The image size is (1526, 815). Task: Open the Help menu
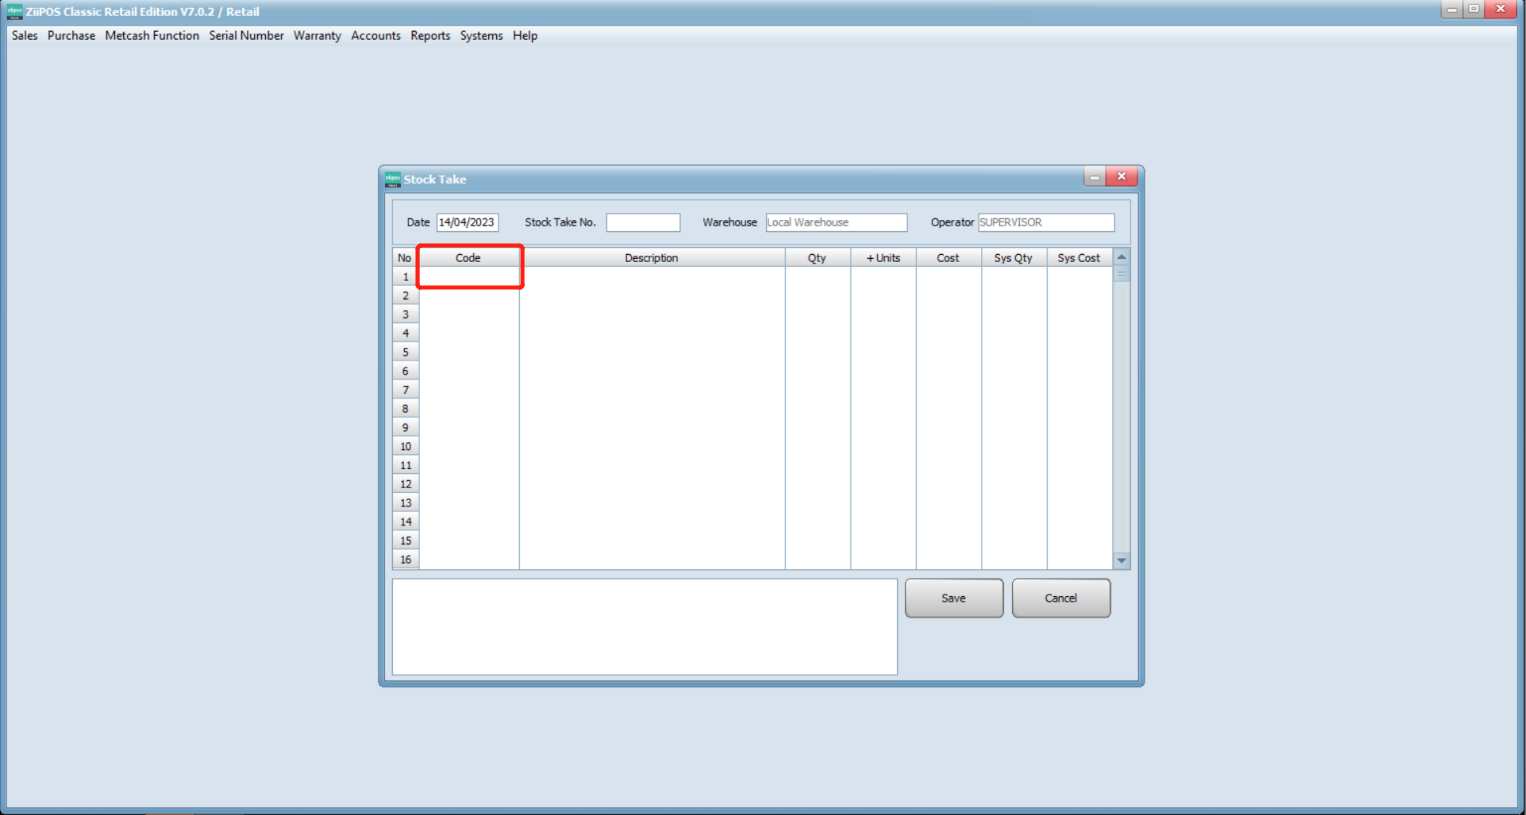point(524,35)
